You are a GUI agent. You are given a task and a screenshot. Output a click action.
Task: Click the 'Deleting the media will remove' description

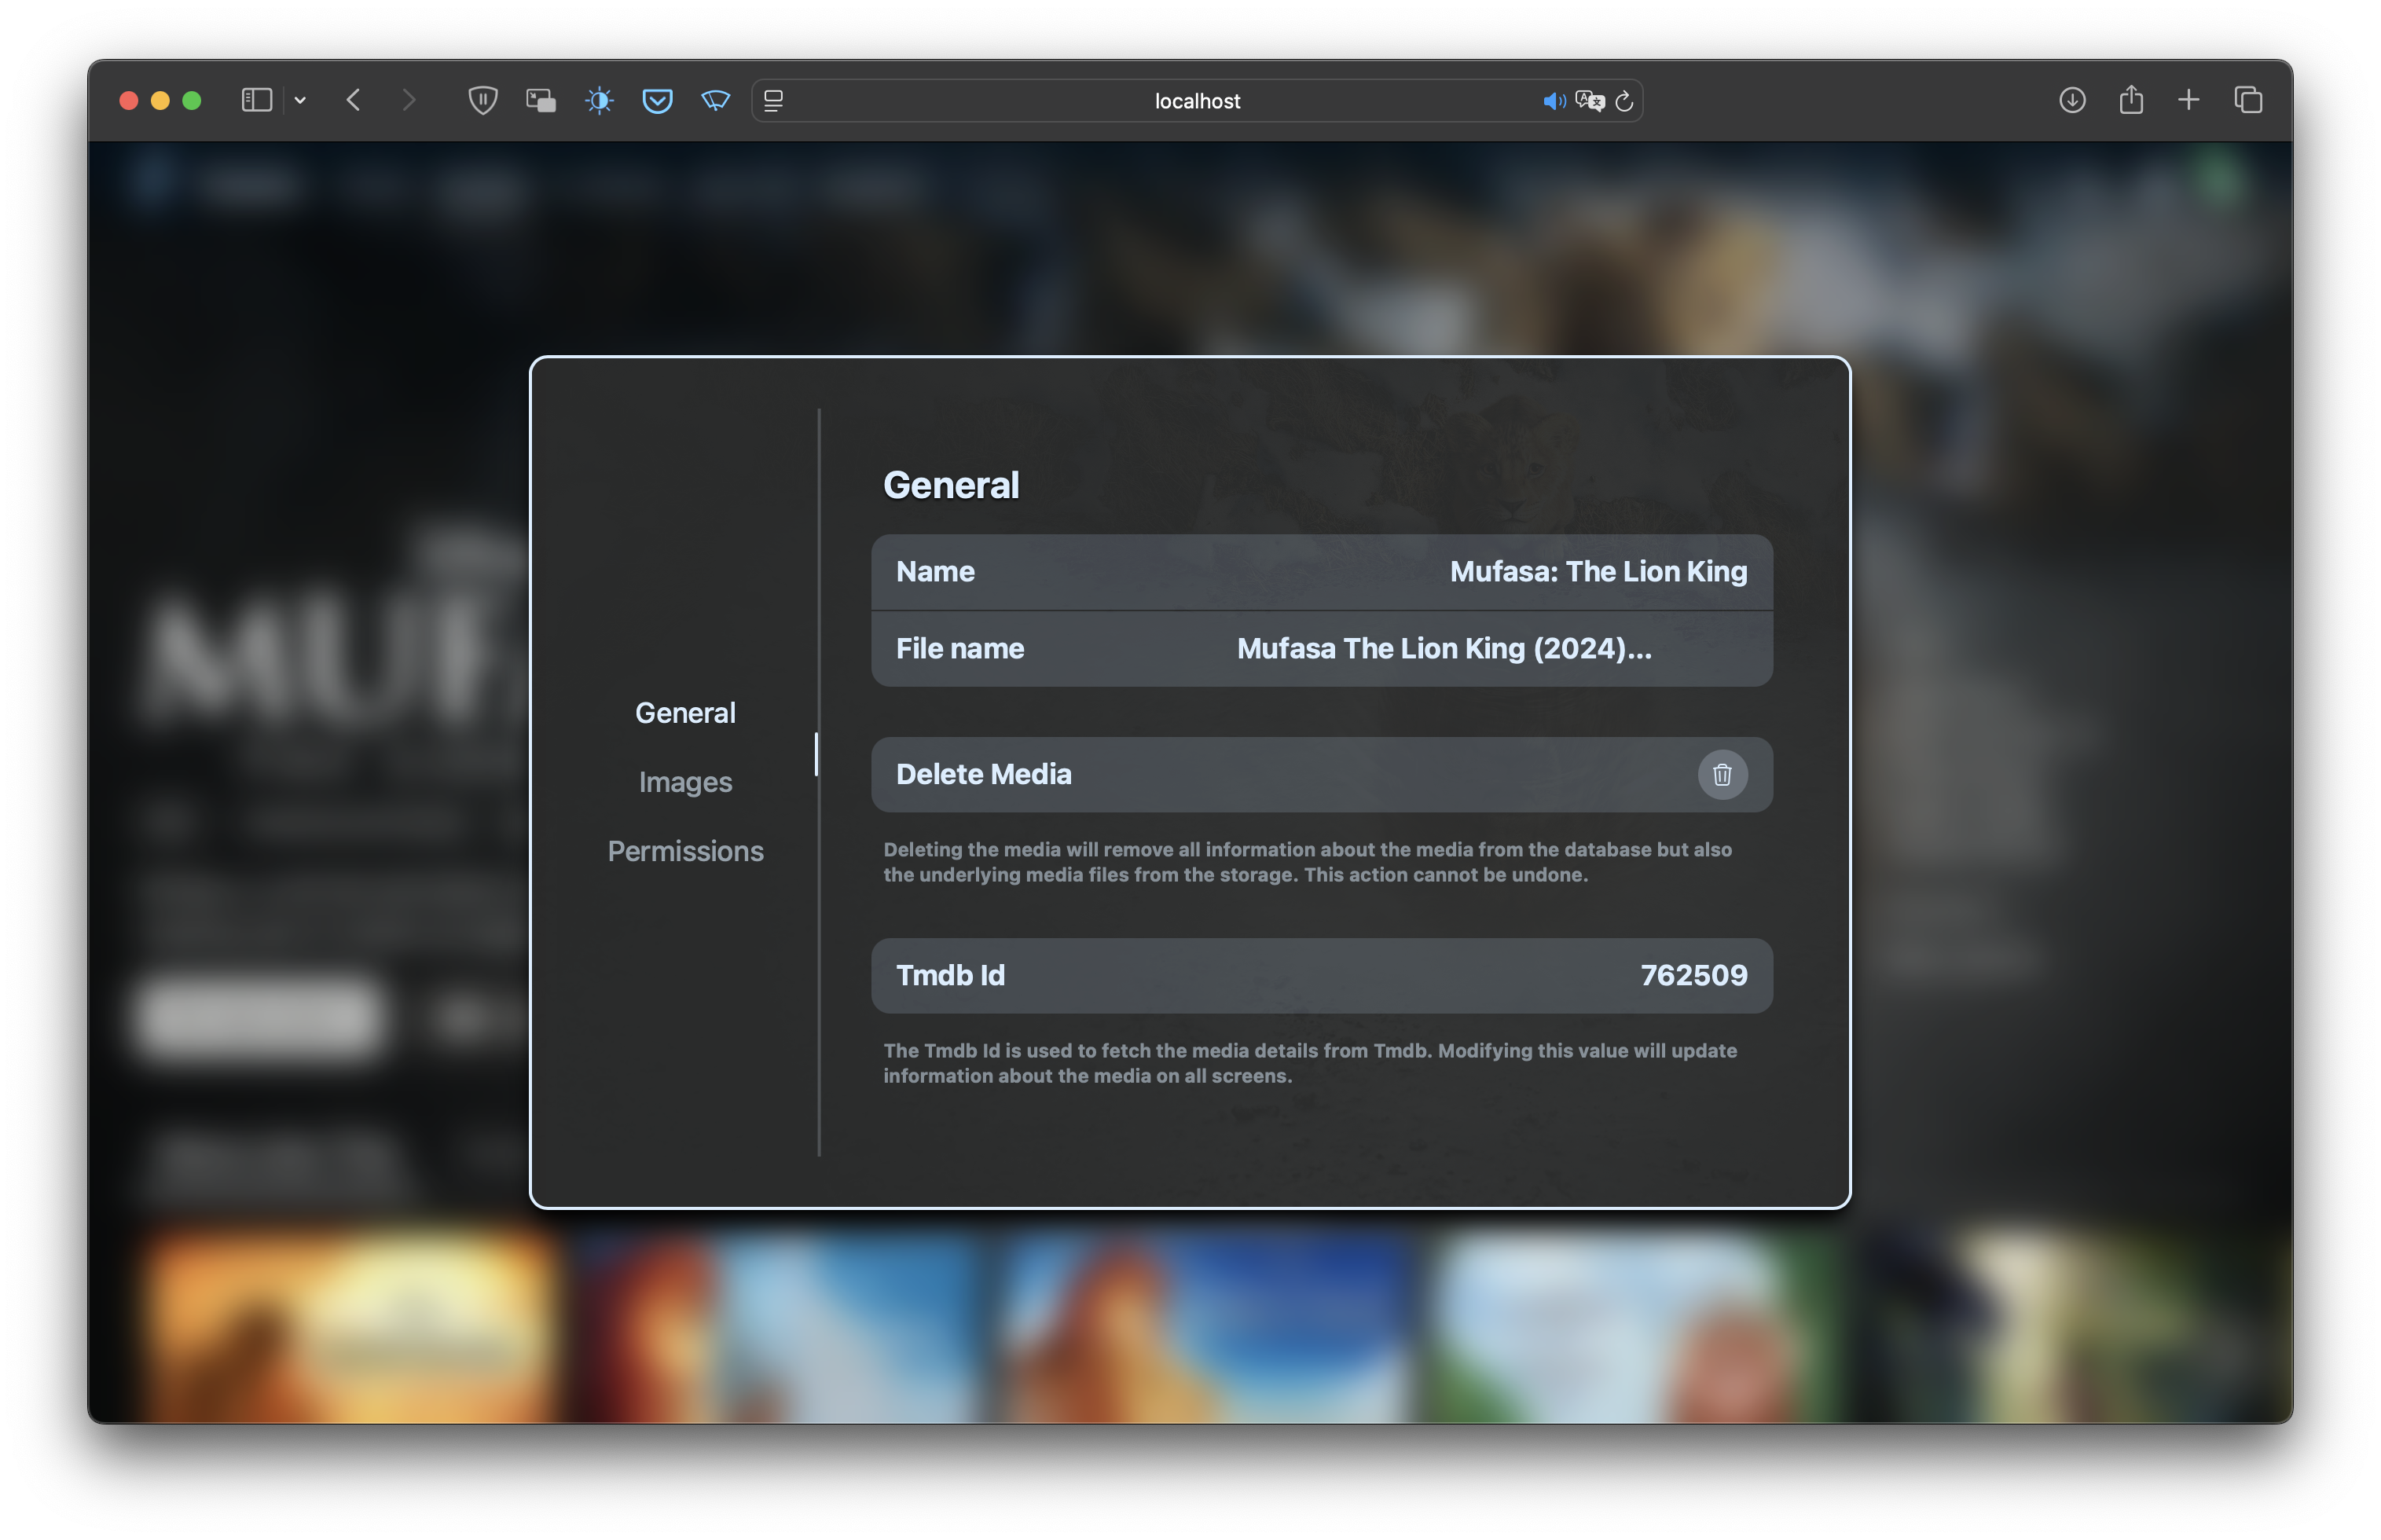coord(1307,862)
